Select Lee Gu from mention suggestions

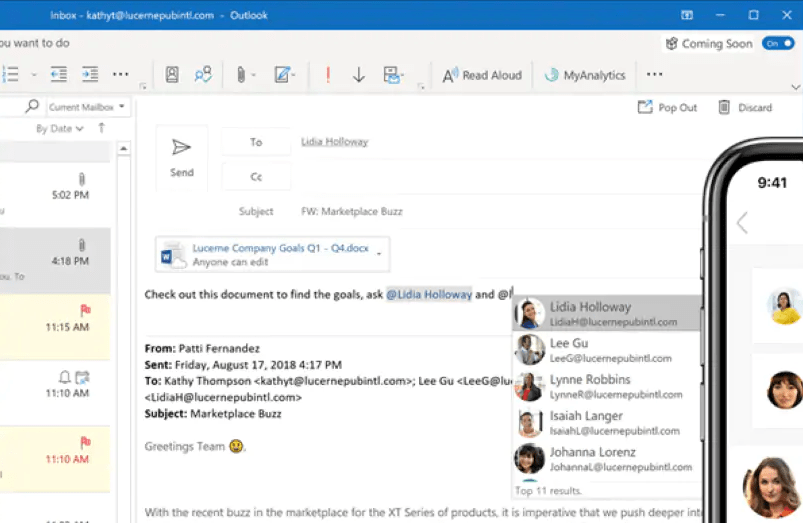(x=607, y=350)
